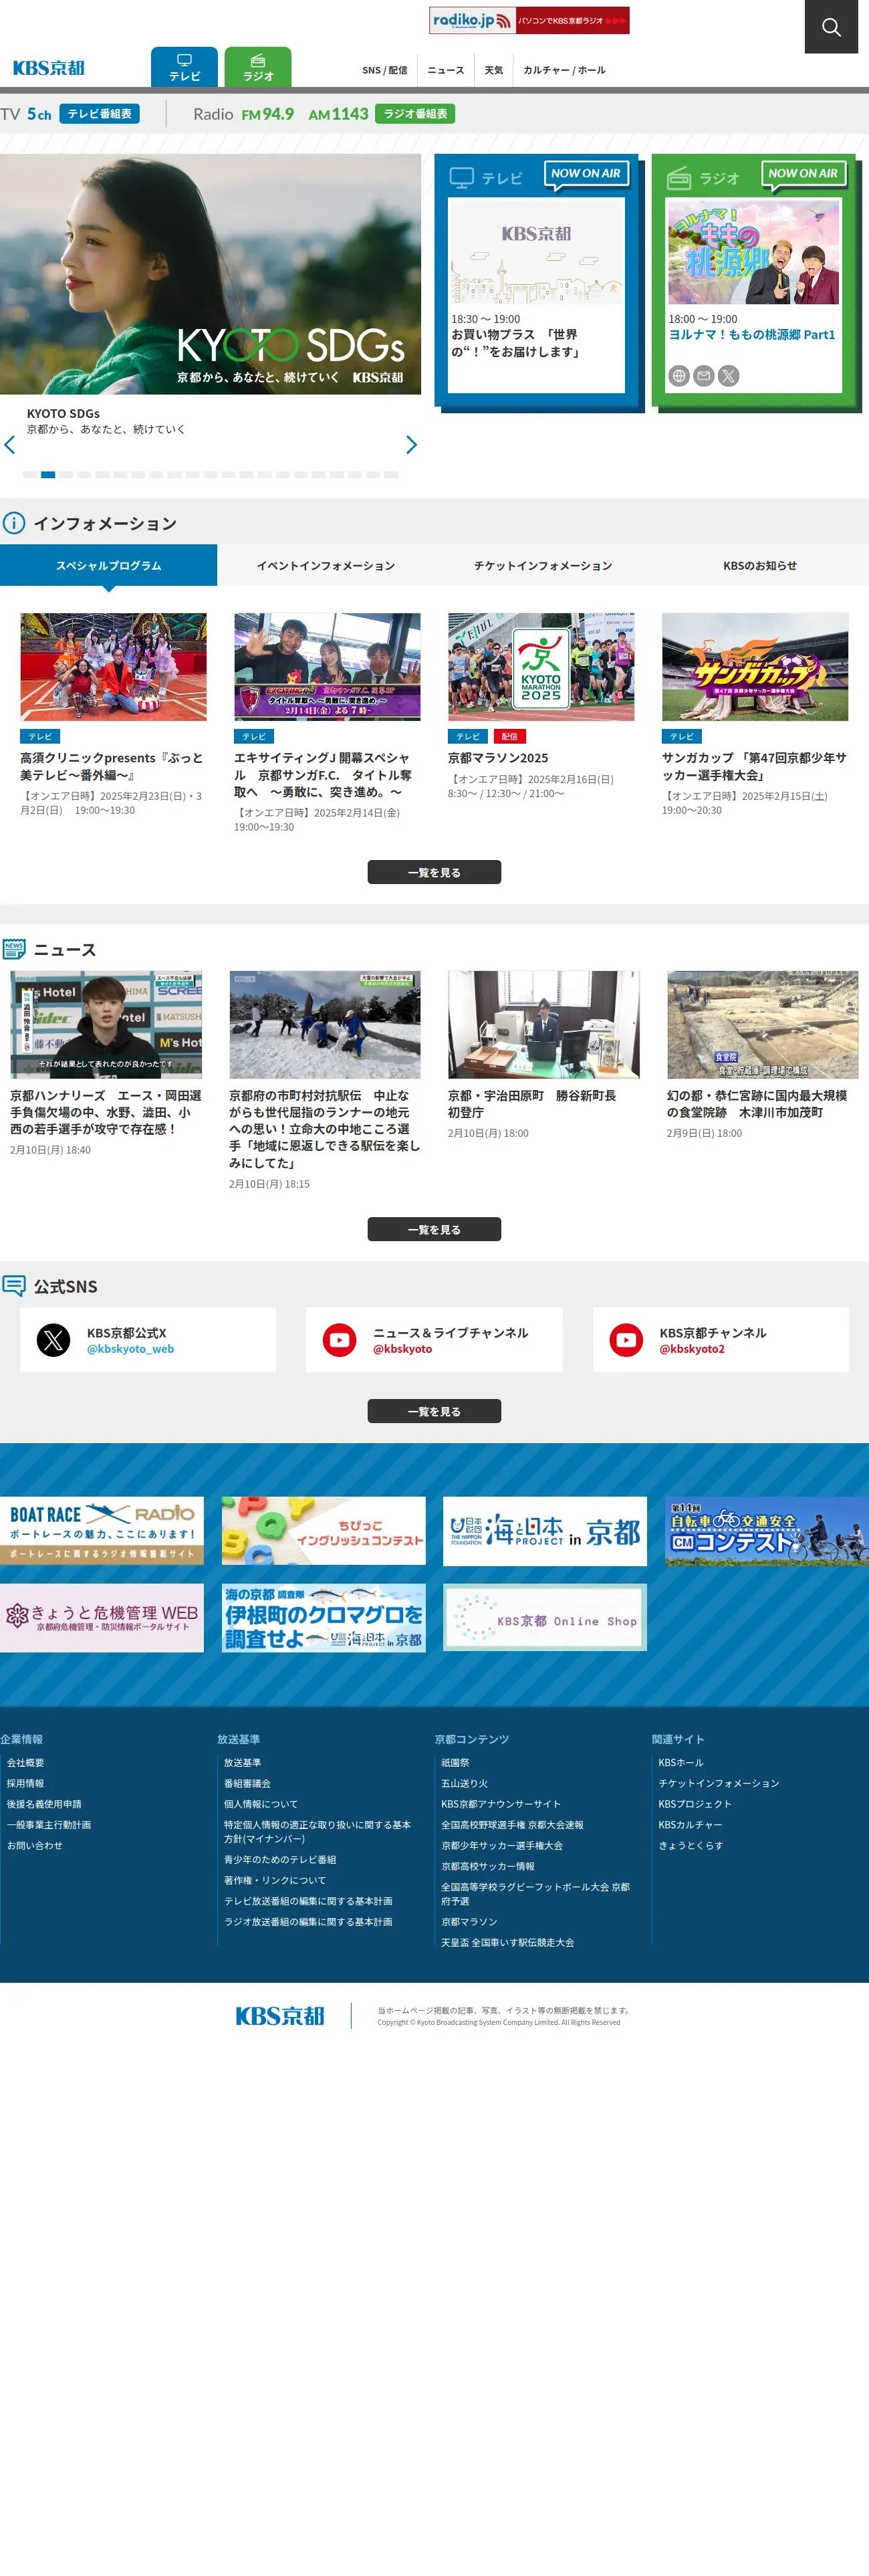Image resolution: width=869 pixels, height=2576 pixels.
Task: Open 京都ハンナリーズ news article thumbnail
Action: 106,1024
